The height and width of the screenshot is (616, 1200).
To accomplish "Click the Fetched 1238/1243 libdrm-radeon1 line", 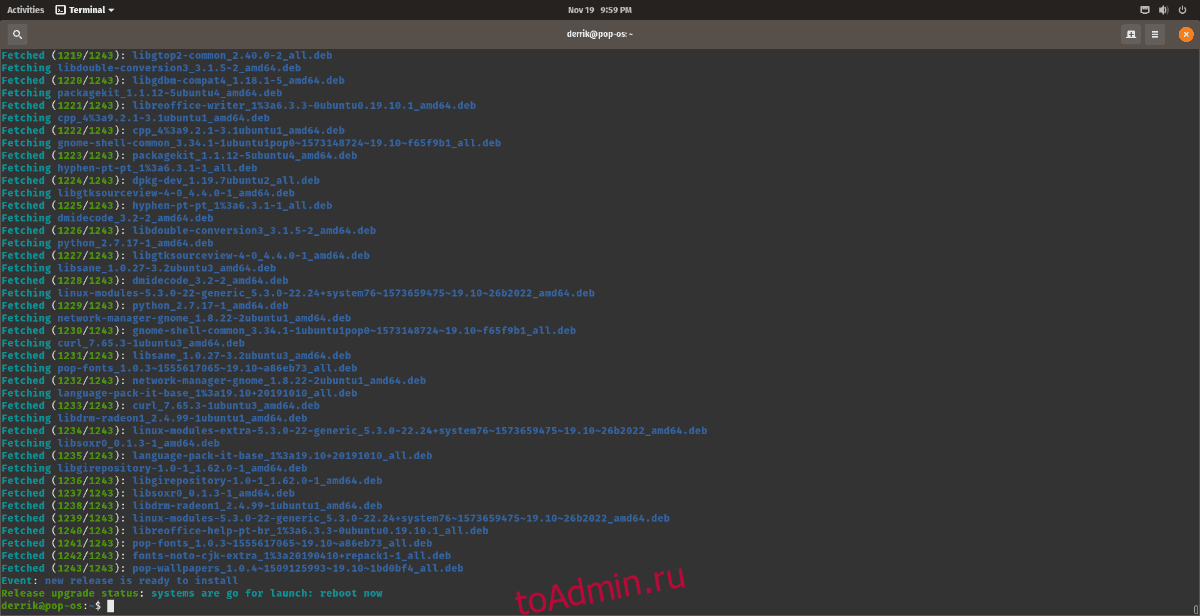I will coord(191,505).
